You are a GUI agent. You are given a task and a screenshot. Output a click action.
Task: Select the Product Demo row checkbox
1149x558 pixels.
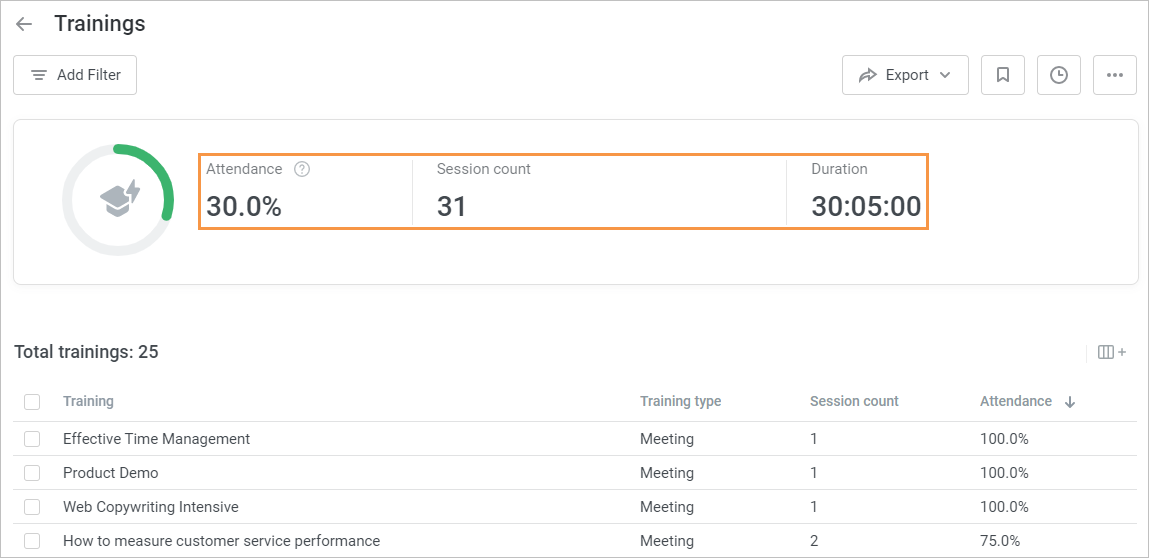[x=32, y=473]
